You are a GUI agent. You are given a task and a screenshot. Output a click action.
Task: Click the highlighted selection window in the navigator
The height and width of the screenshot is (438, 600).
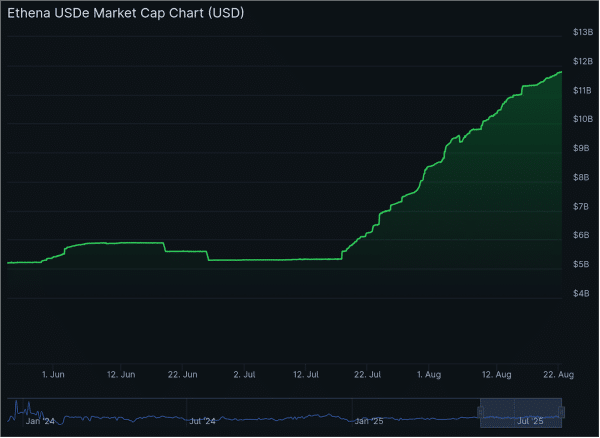521,410
